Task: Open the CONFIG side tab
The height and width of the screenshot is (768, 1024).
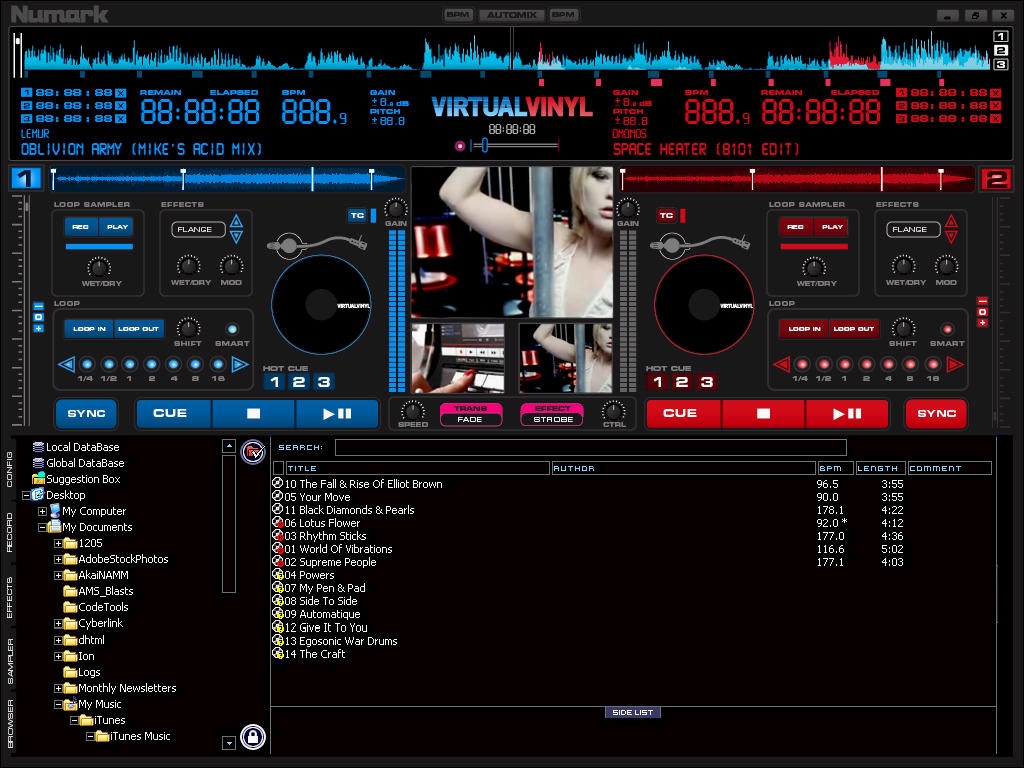Action: tap(9, 469)
